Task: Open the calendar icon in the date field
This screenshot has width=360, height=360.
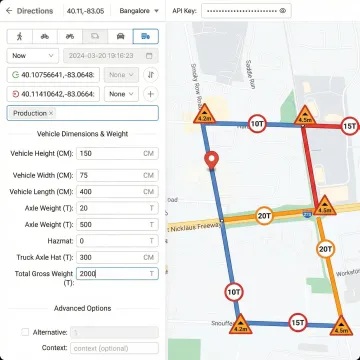Action: (149, 56)
